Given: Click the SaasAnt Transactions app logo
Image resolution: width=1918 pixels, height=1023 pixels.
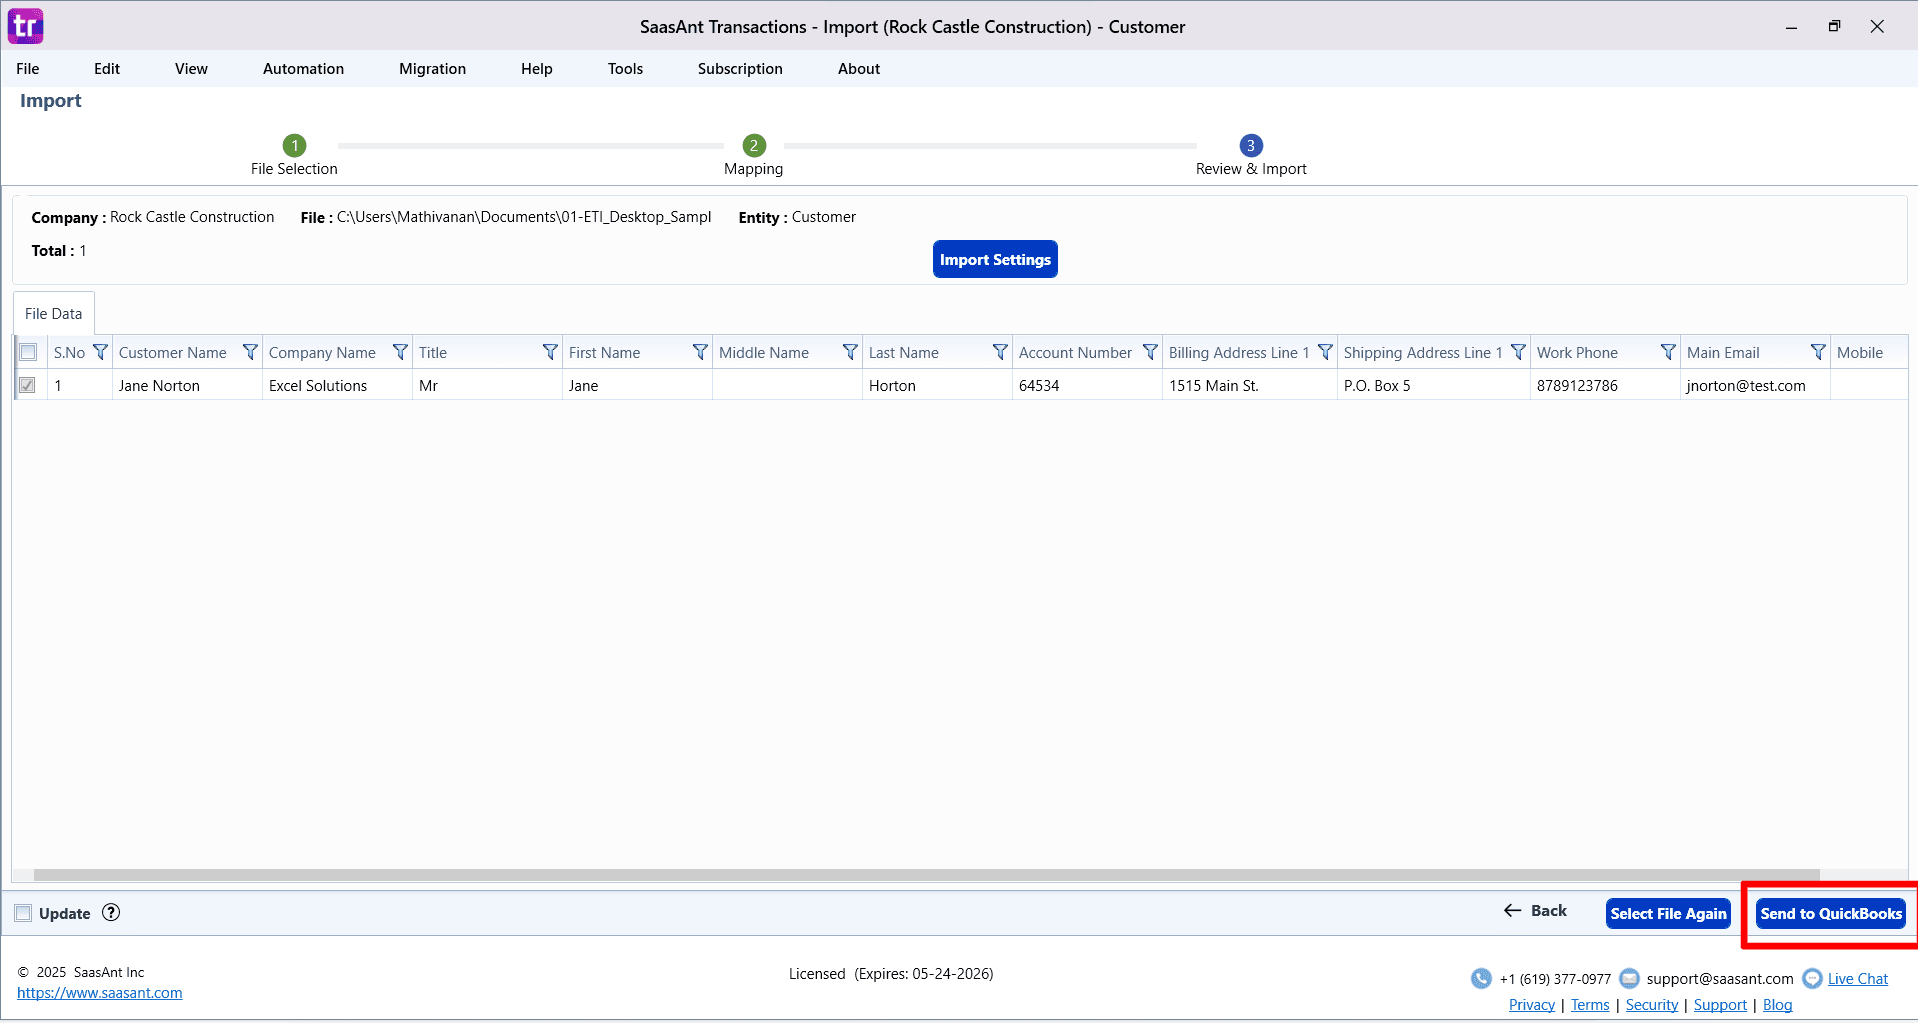Looking at the screenshot, I should point(26,26).
